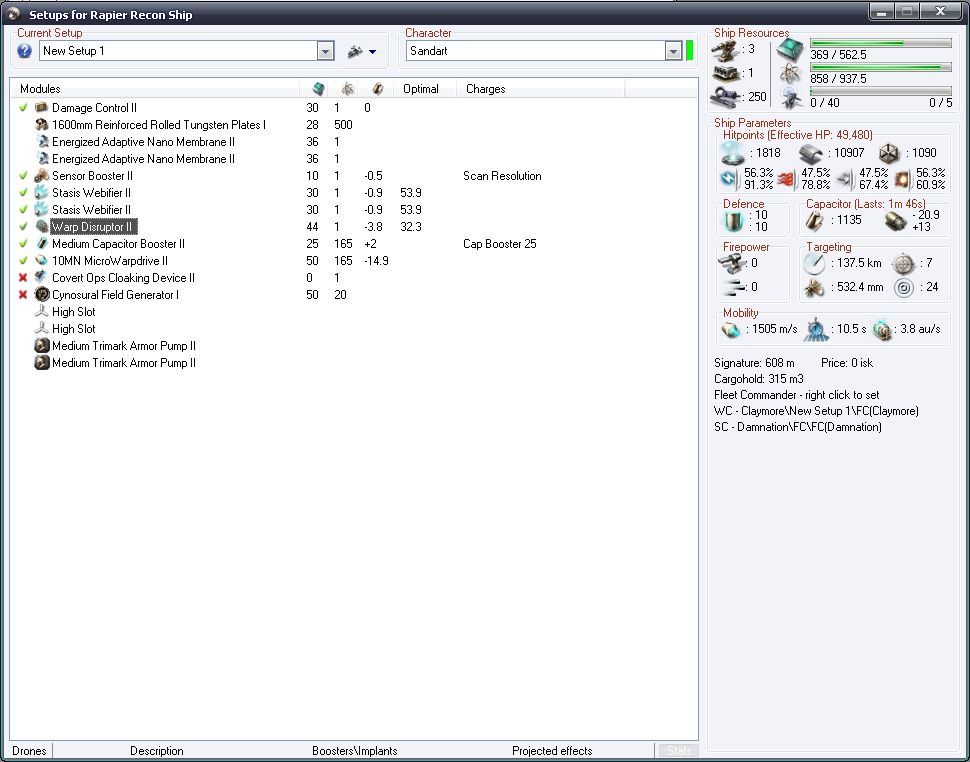Expand the Character dropdown arrow
The image size is (970, 762).
click(673, 51)
